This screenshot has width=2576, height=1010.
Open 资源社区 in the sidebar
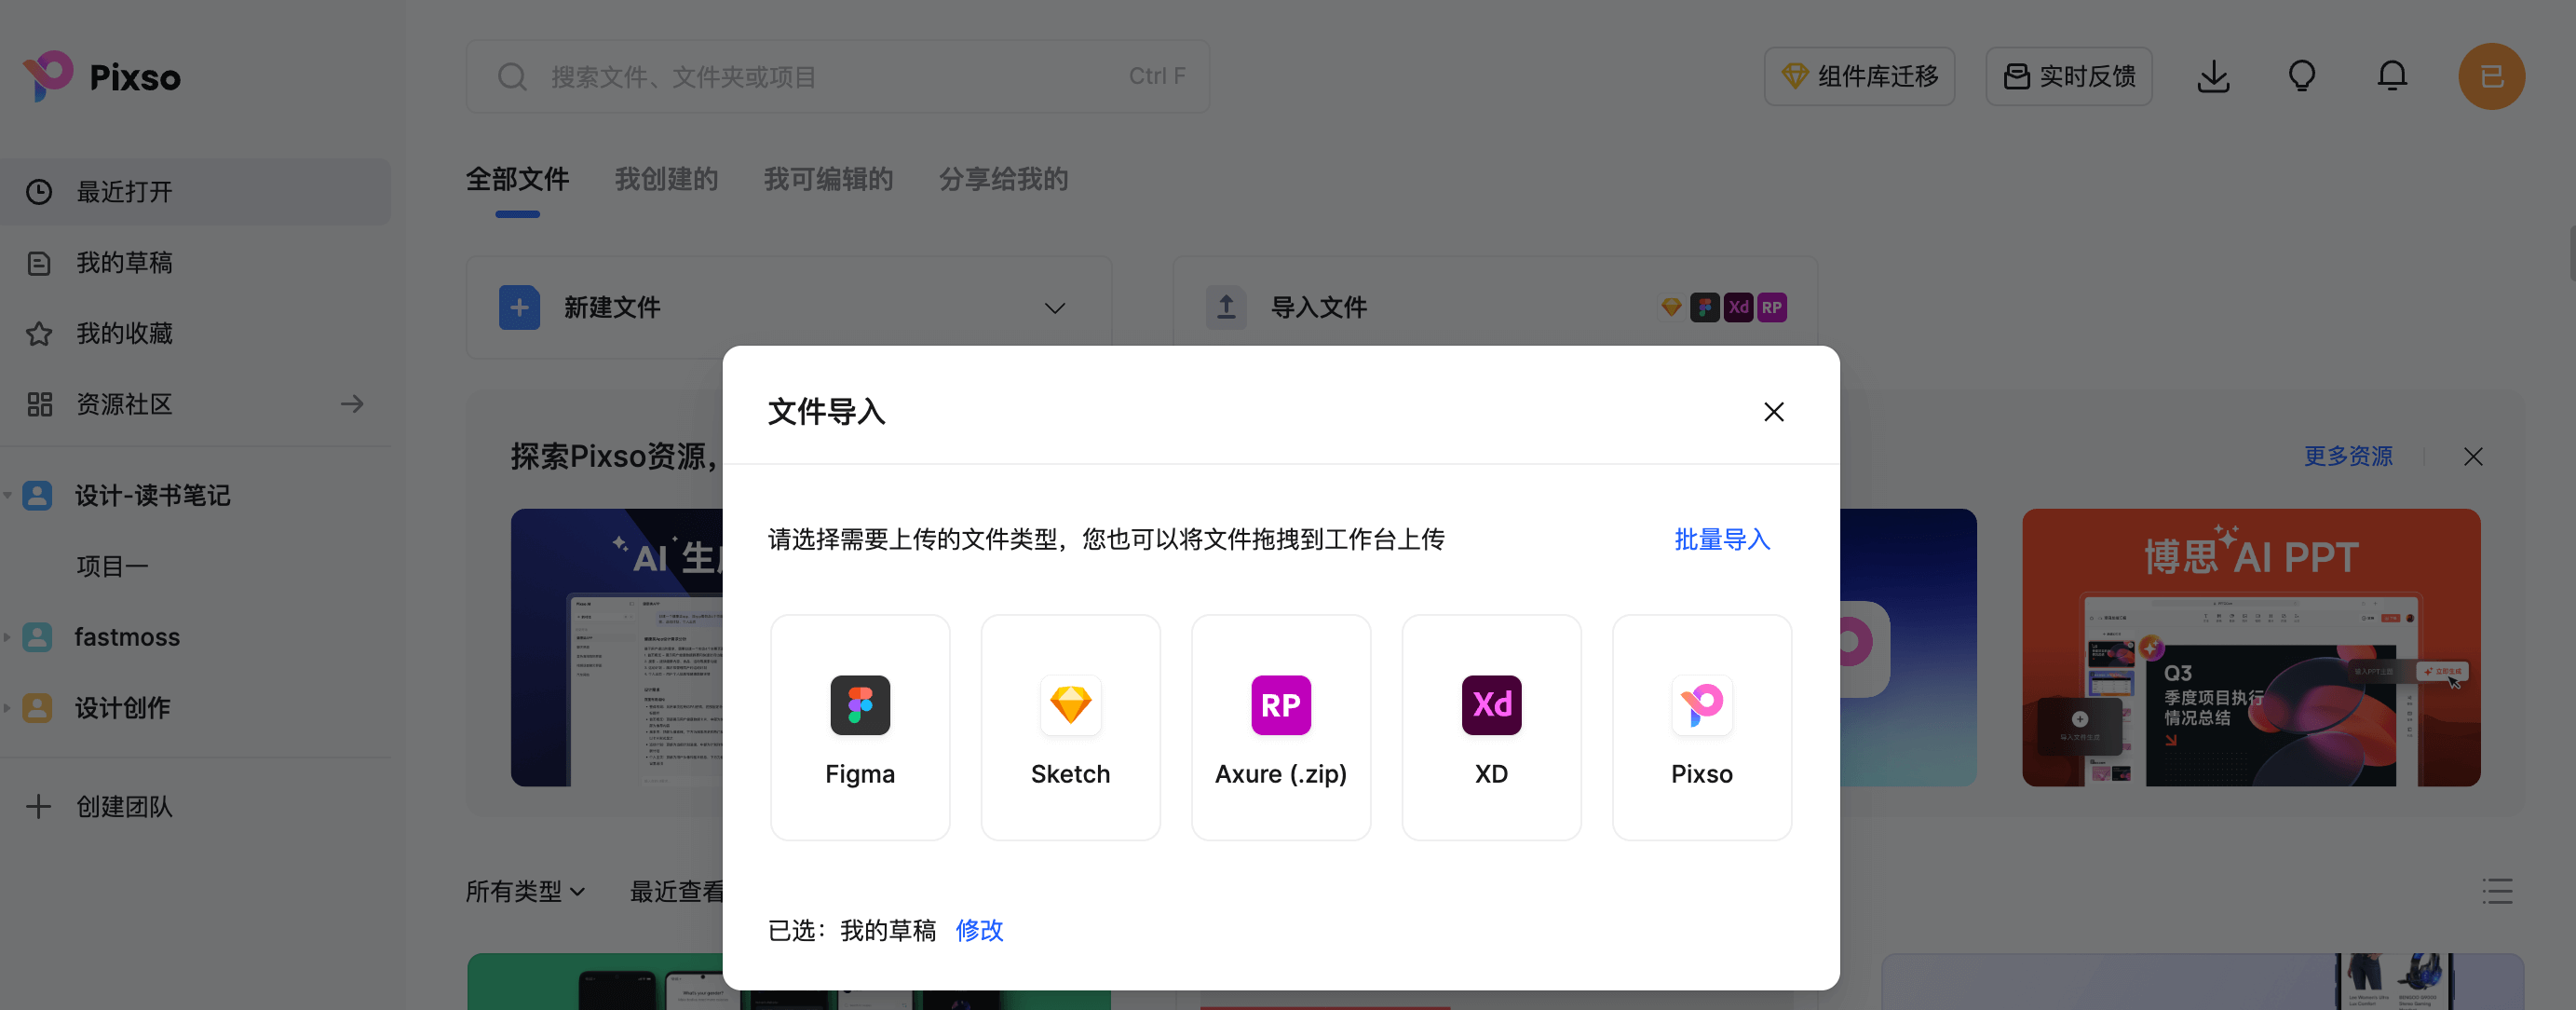[x=124, y=404]
